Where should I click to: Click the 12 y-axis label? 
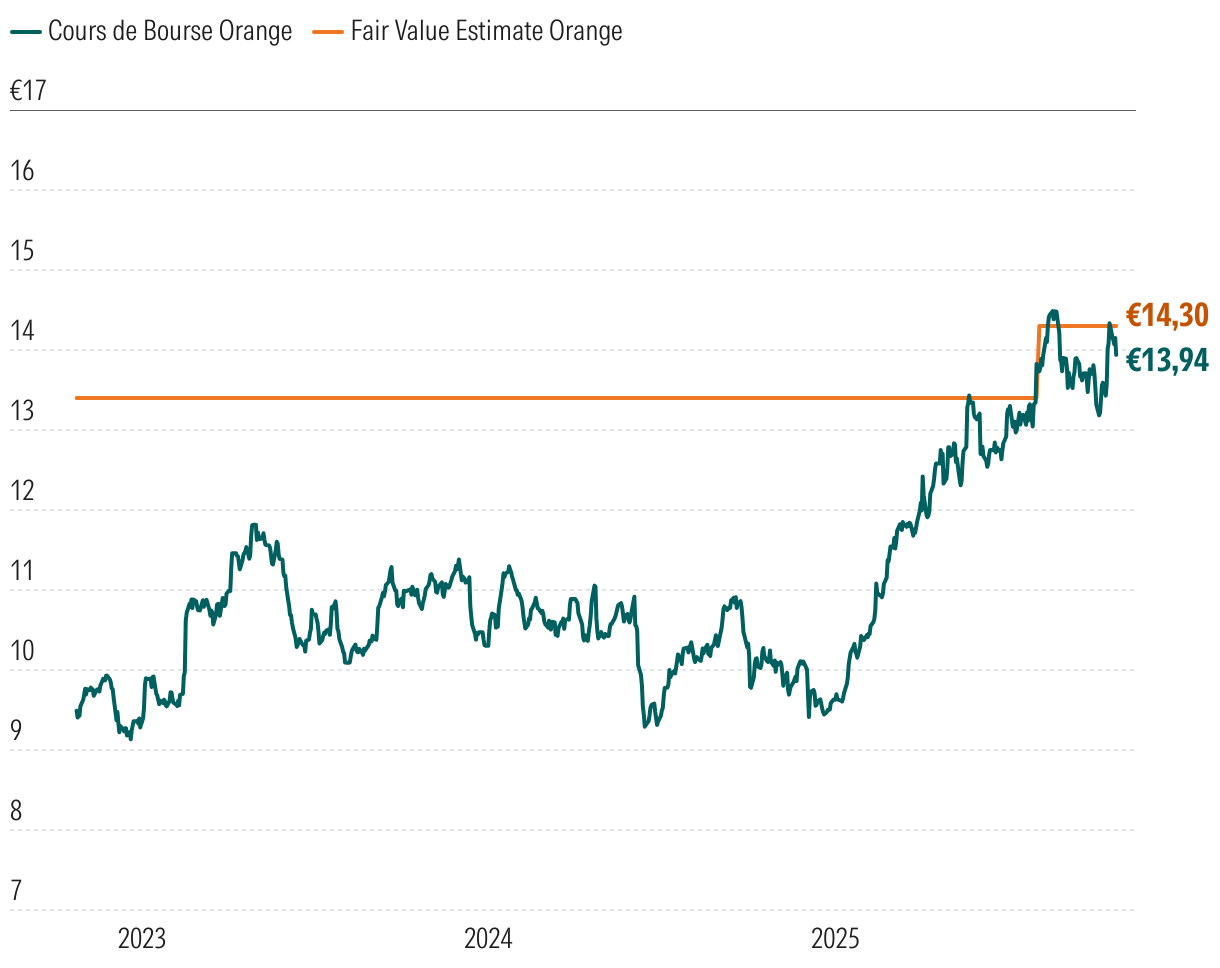22,491
